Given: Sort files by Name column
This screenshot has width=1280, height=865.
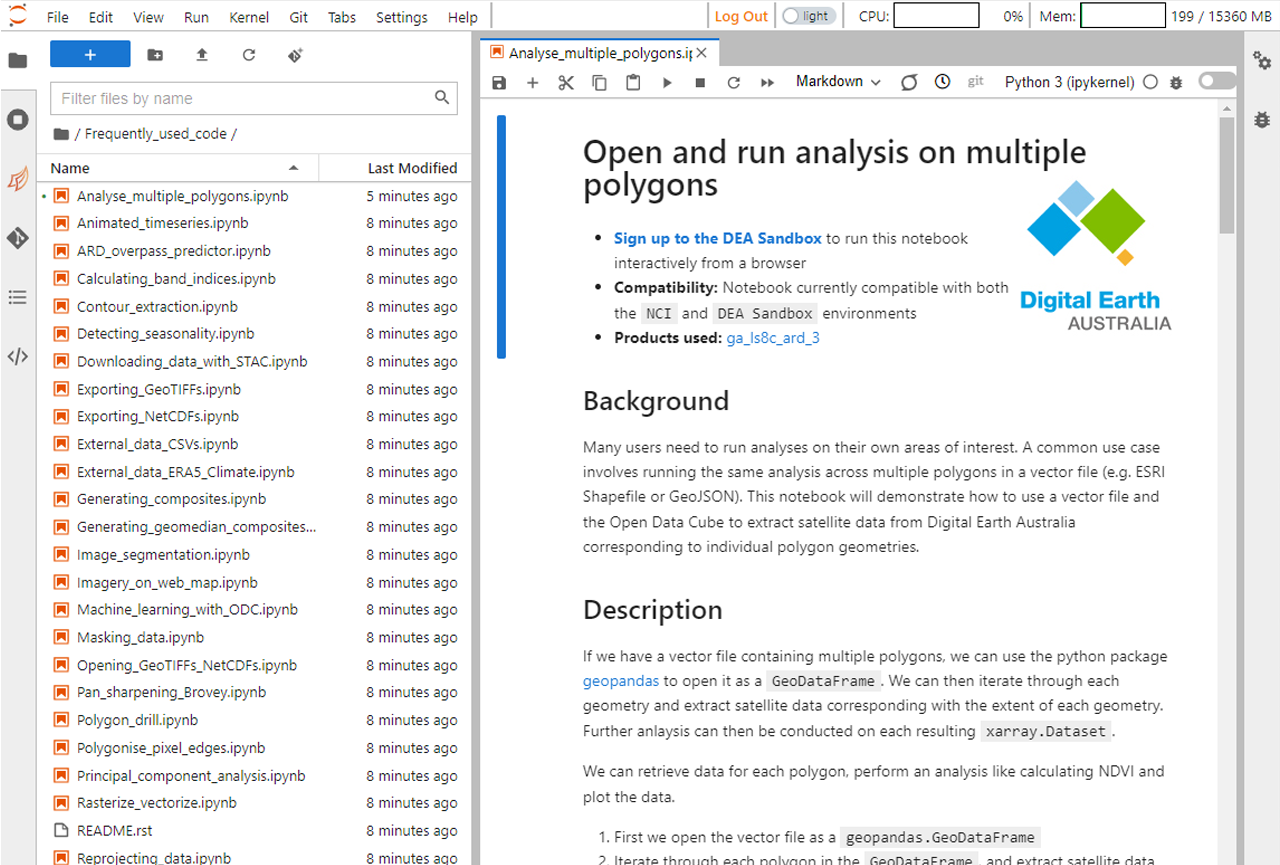Looking at the screenshot, I should 70,168.
